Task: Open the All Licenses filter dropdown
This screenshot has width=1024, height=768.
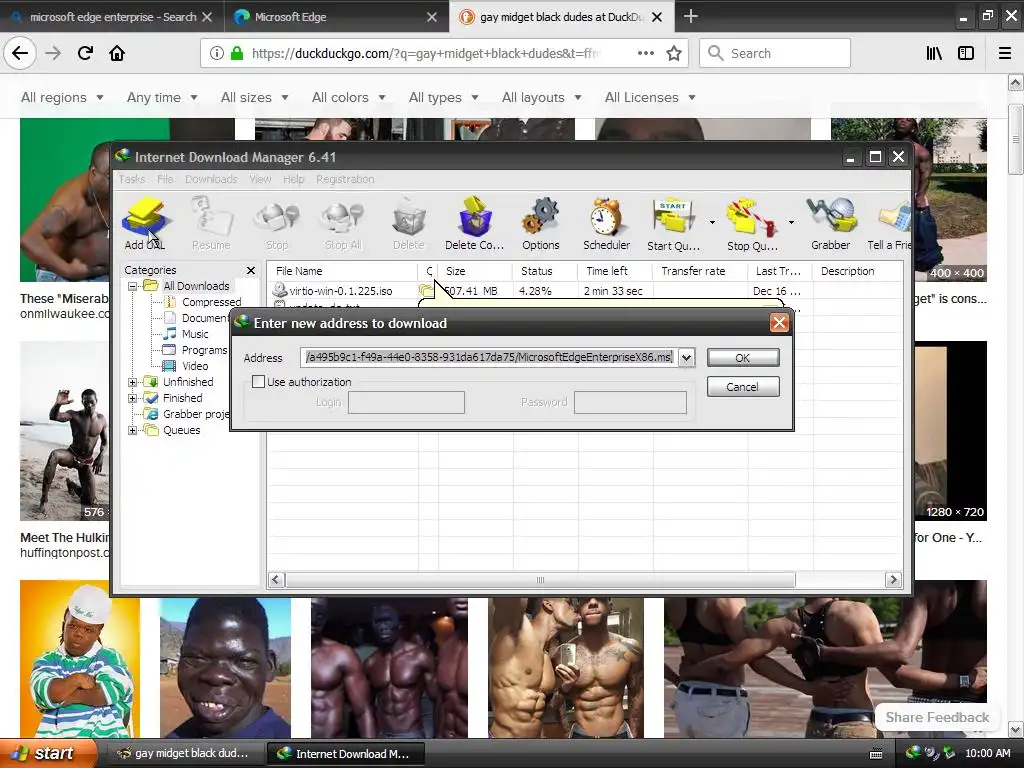Action: (650, 97)
